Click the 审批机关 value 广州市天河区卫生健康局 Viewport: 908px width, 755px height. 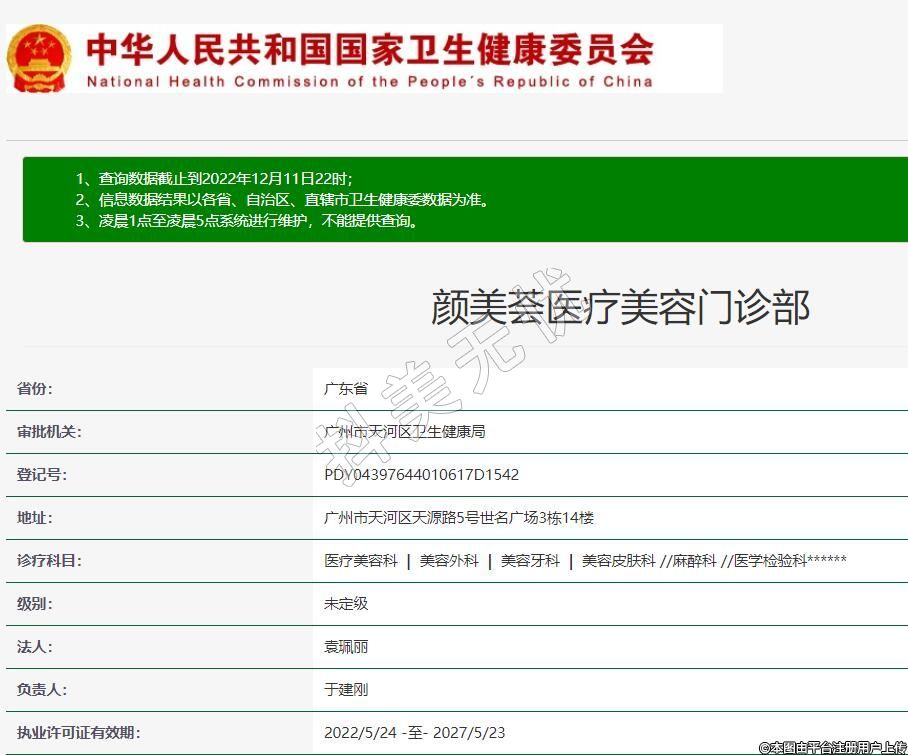(405, 432)
